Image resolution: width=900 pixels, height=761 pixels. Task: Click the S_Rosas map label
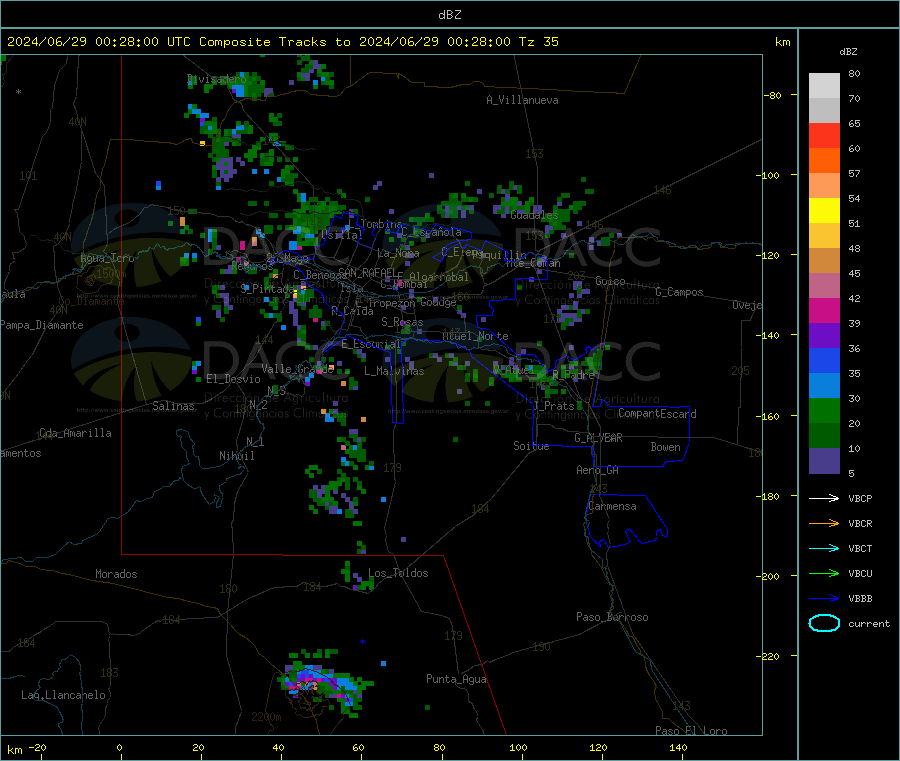402,322
